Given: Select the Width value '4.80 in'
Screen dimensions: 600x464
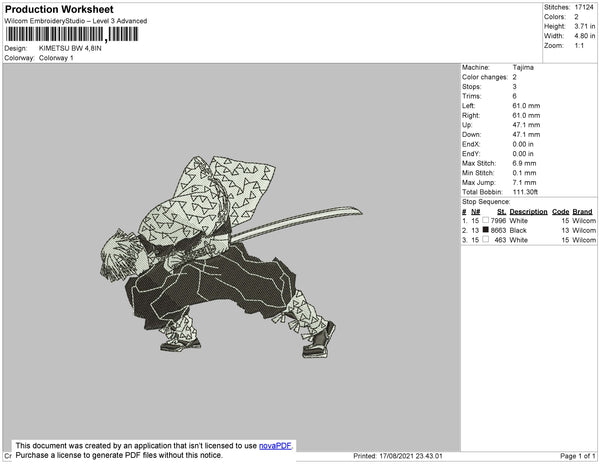Looking at the screenshot, I should [585, 36].
